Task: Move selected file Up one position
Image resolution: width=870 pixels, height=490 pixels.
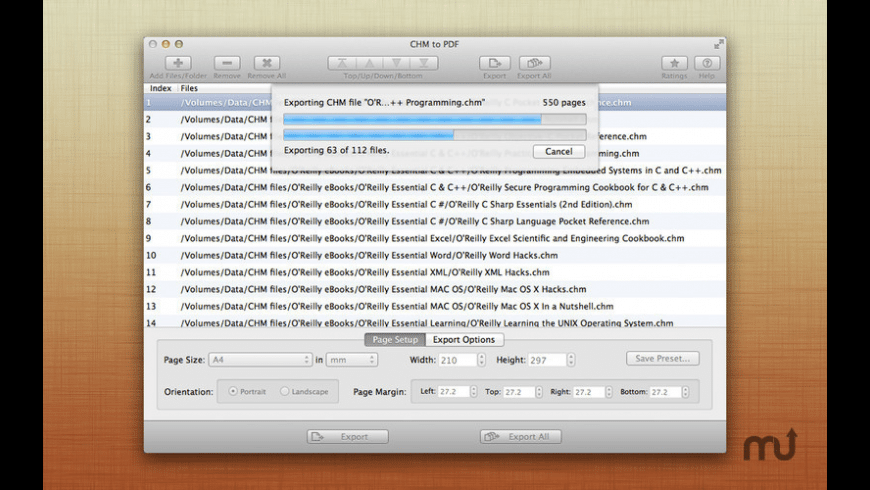Action: tap(370, 63)
